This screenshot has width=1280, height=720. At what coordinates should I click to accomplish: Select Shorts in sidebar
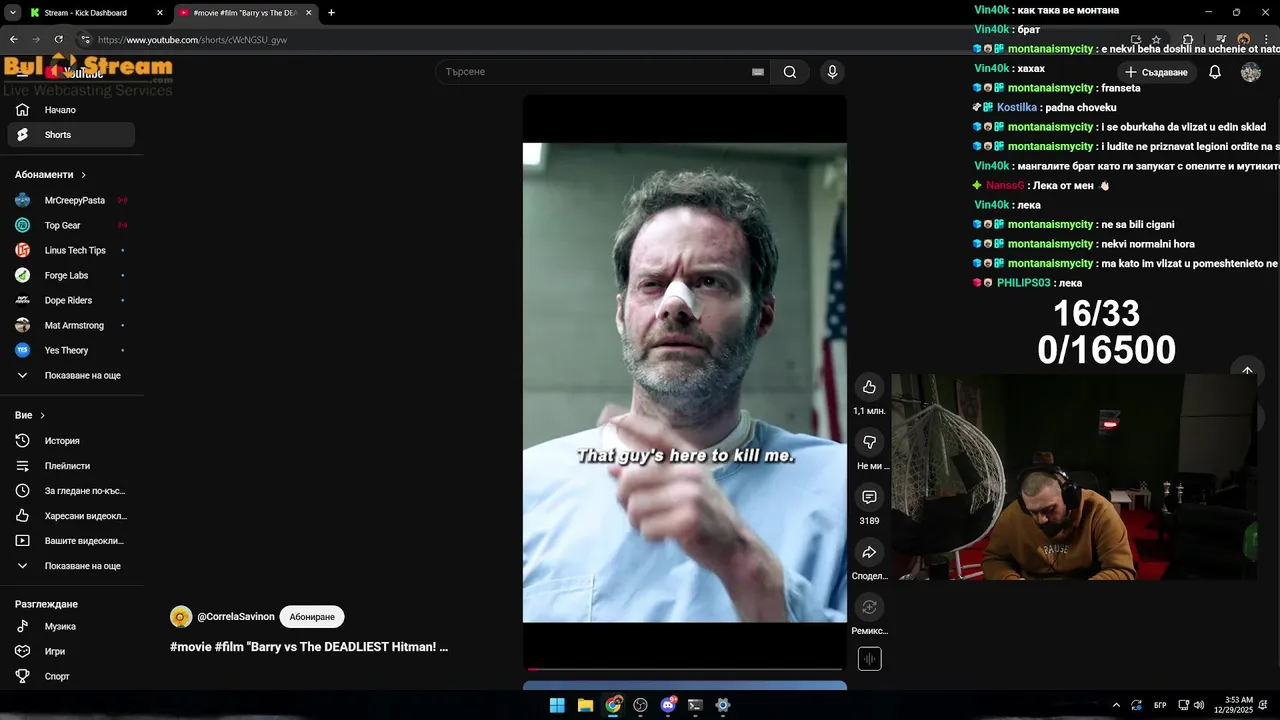click(71, 135)
